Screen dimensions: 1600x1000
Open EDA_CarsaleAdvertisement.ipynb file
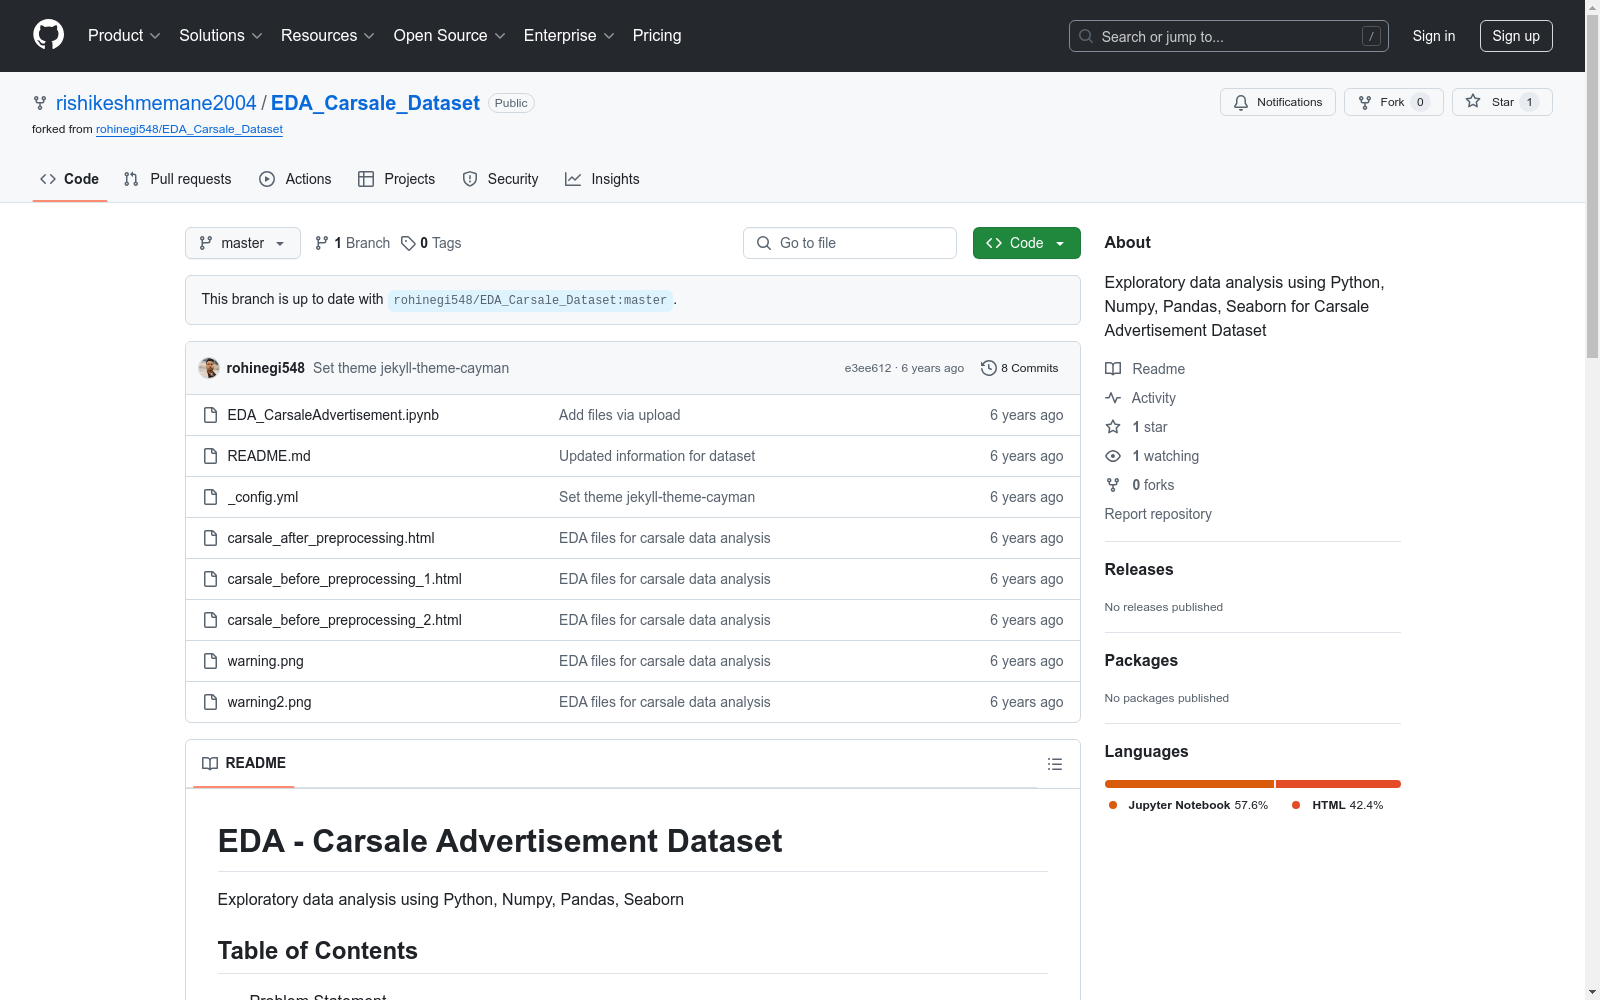click(333, 415)
